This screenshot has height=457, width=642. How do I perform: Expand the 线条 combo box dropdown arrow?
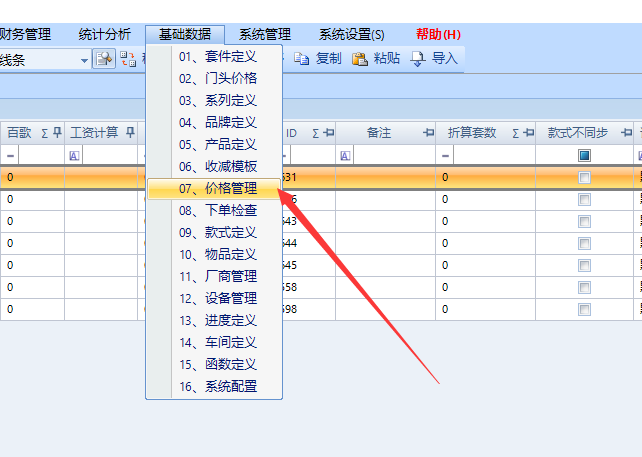point(84,59)
